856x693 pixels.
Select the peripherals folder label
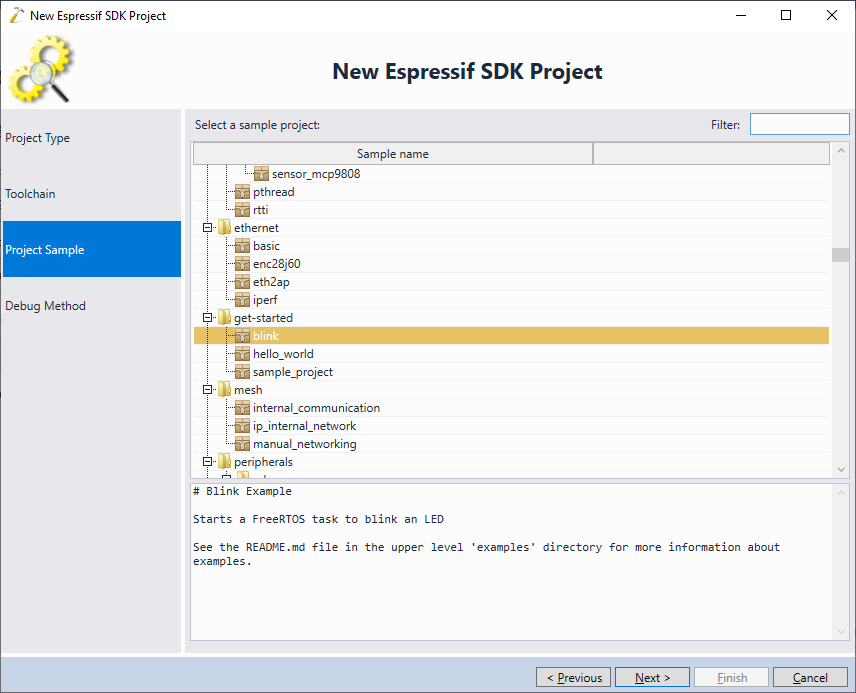[x=263, y=463]
